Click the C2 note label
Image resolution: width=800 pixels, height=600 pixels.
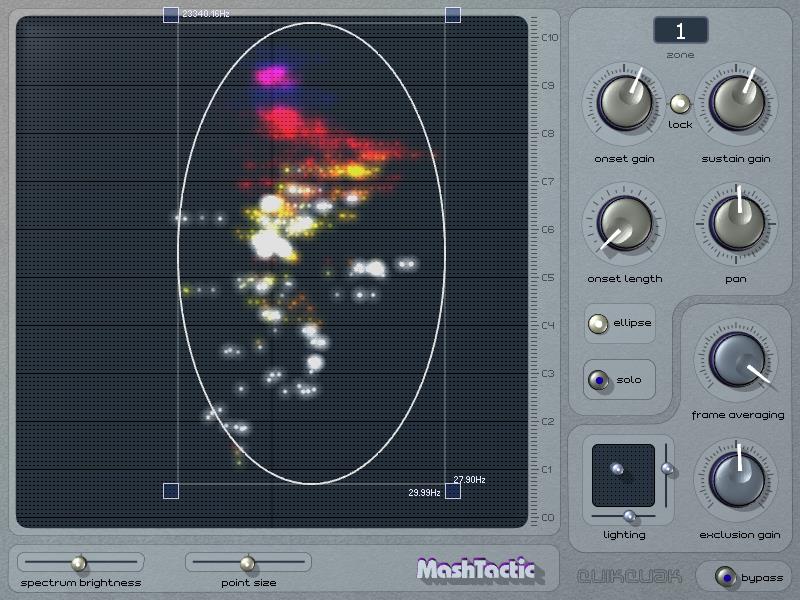coord(548,421)
